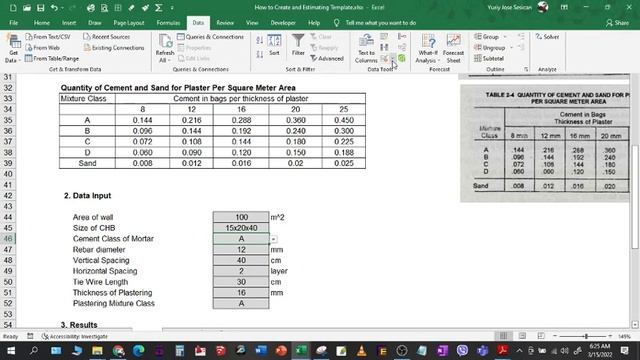Open the What-If Analysis menu

pos(428,49)
